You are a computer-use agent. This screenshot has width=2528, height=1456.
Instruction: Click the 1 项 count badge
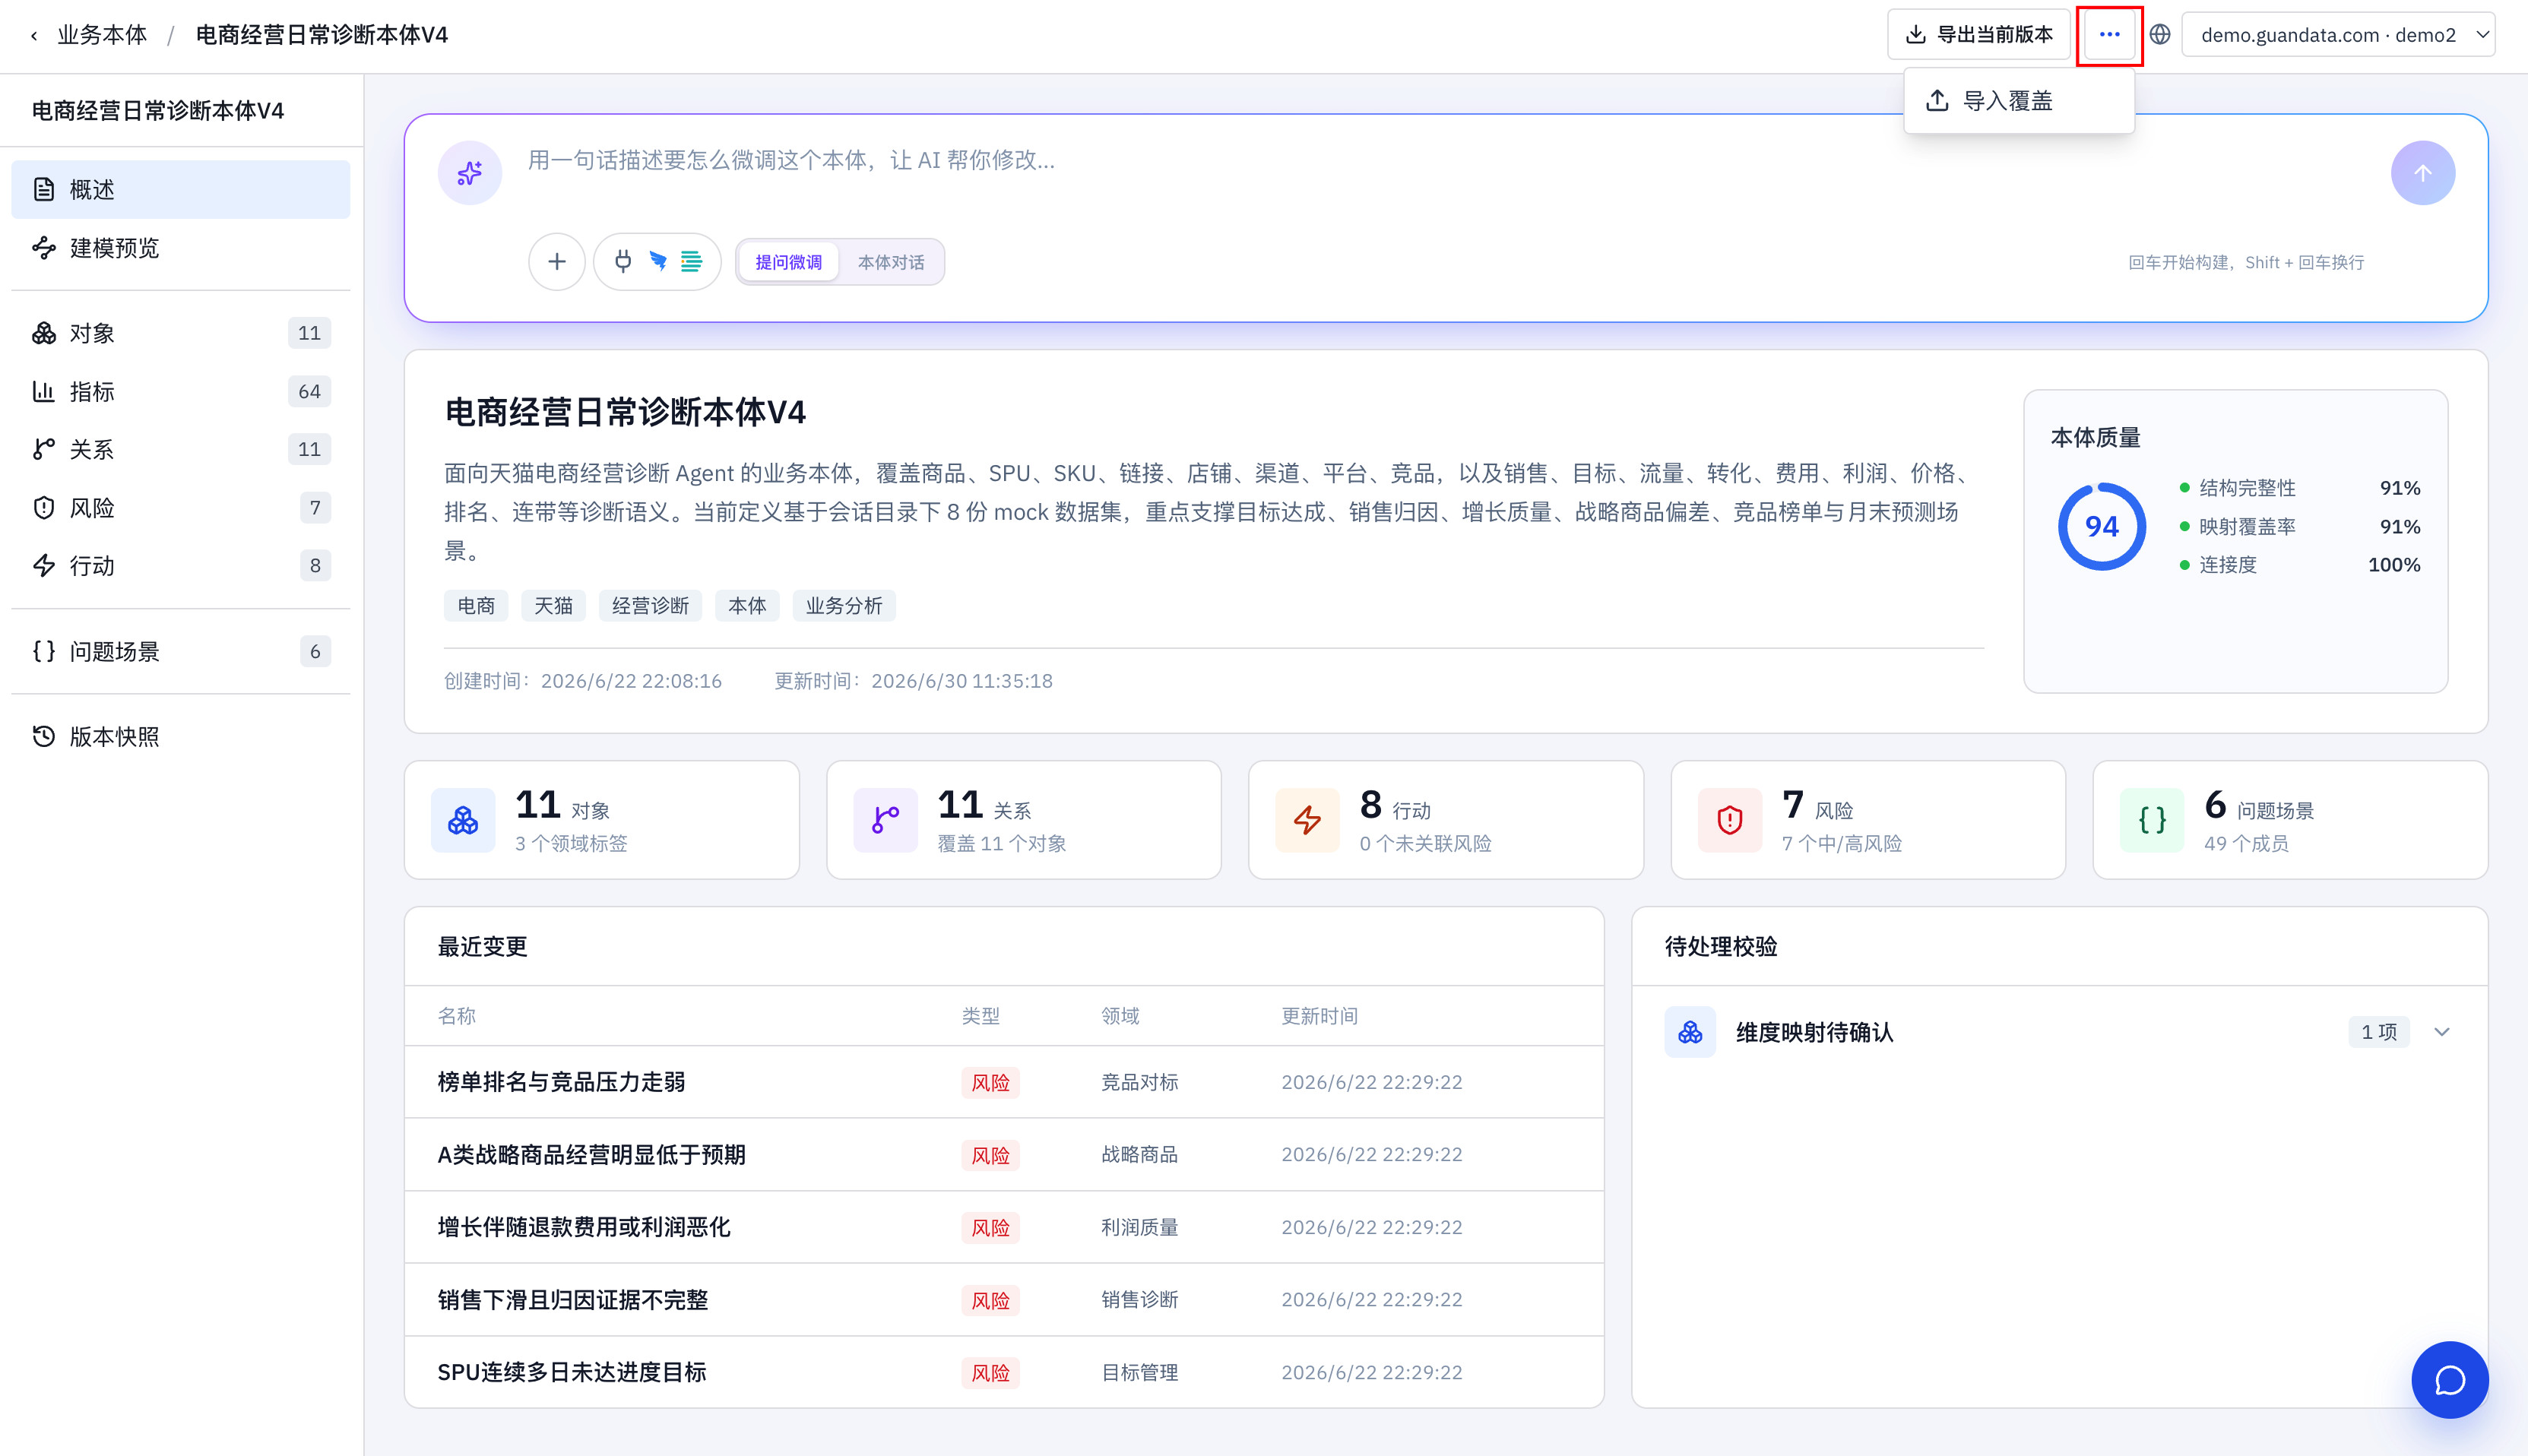pyautogui.click(x=2379, y=1032)
